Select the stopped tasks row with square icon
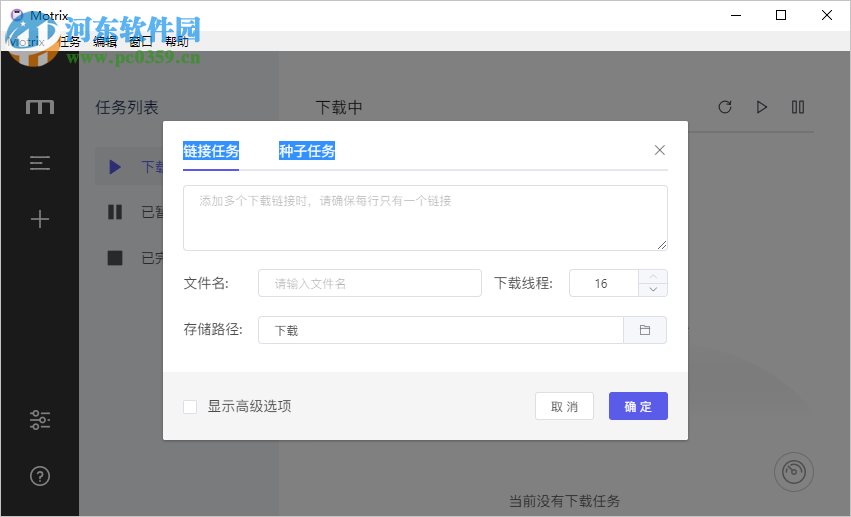The width and height of the screenshot is (851, 517). pyautogui.click(x=130, y=258)
